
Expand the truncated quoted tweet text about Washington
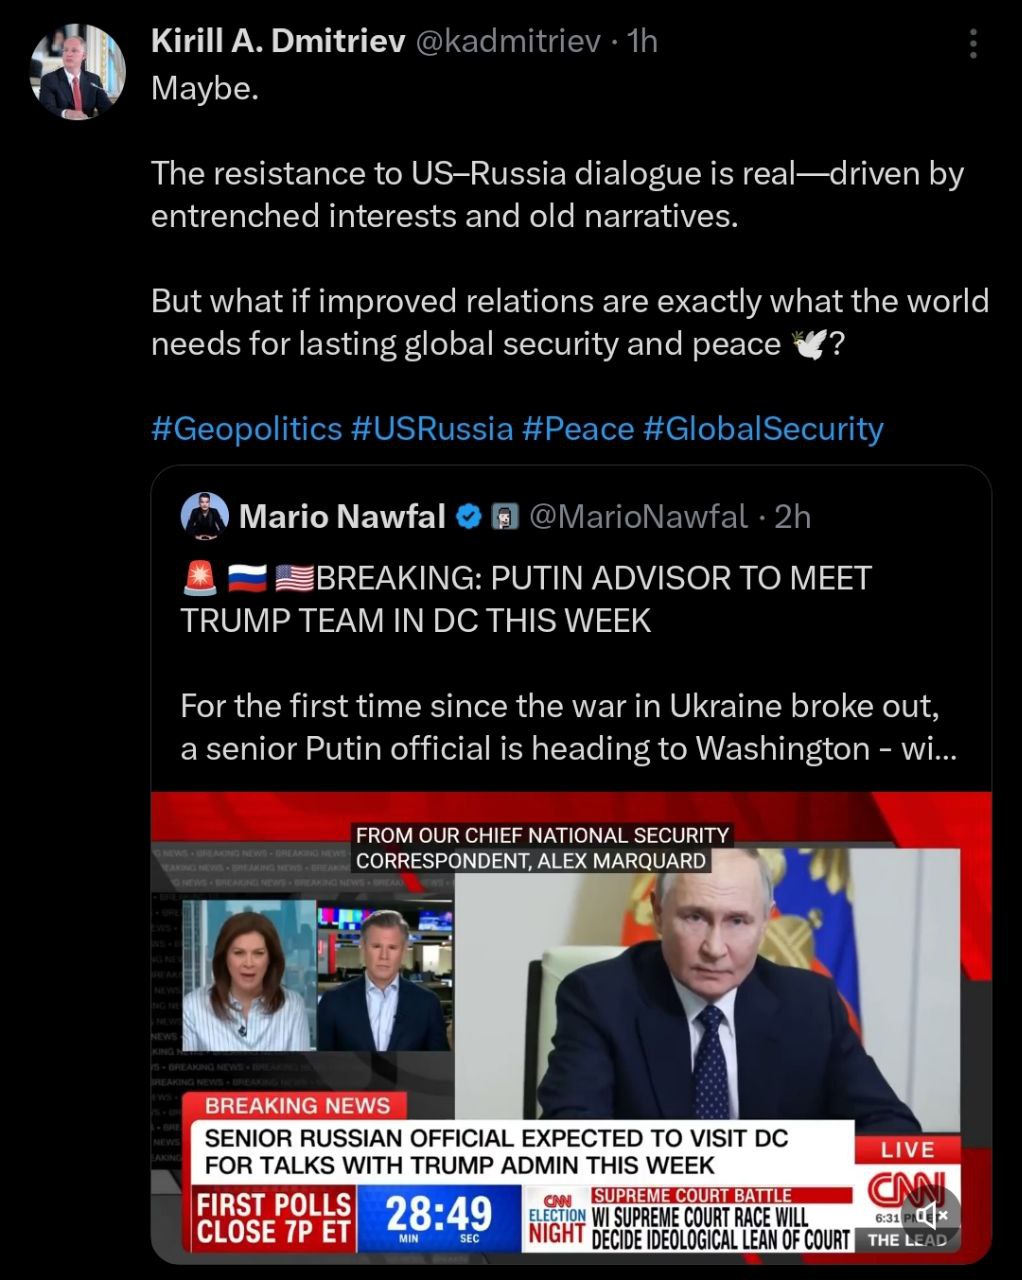click(568, 748)
